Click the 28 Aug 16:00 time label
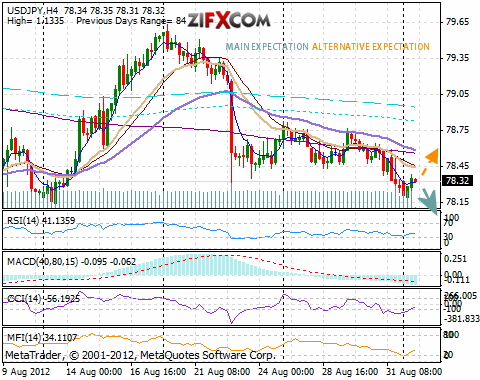The width and height of the screenshot is (480, 380). [350, 372]
